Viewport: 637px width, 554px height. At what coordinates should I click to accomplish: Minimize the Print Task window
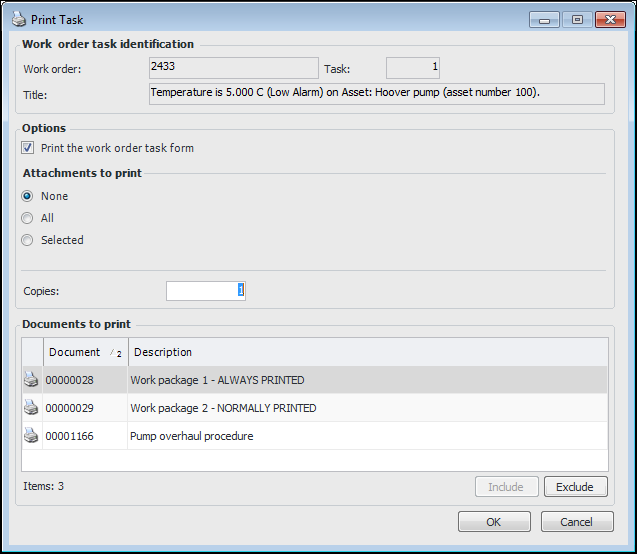pyautogui.click(x=544, y=19)
